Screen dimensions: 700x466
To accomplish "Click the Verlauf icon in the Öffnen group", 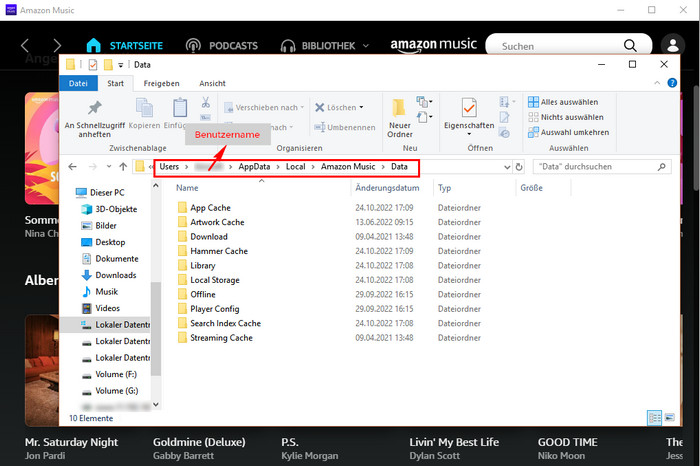I will pos(504,133).
